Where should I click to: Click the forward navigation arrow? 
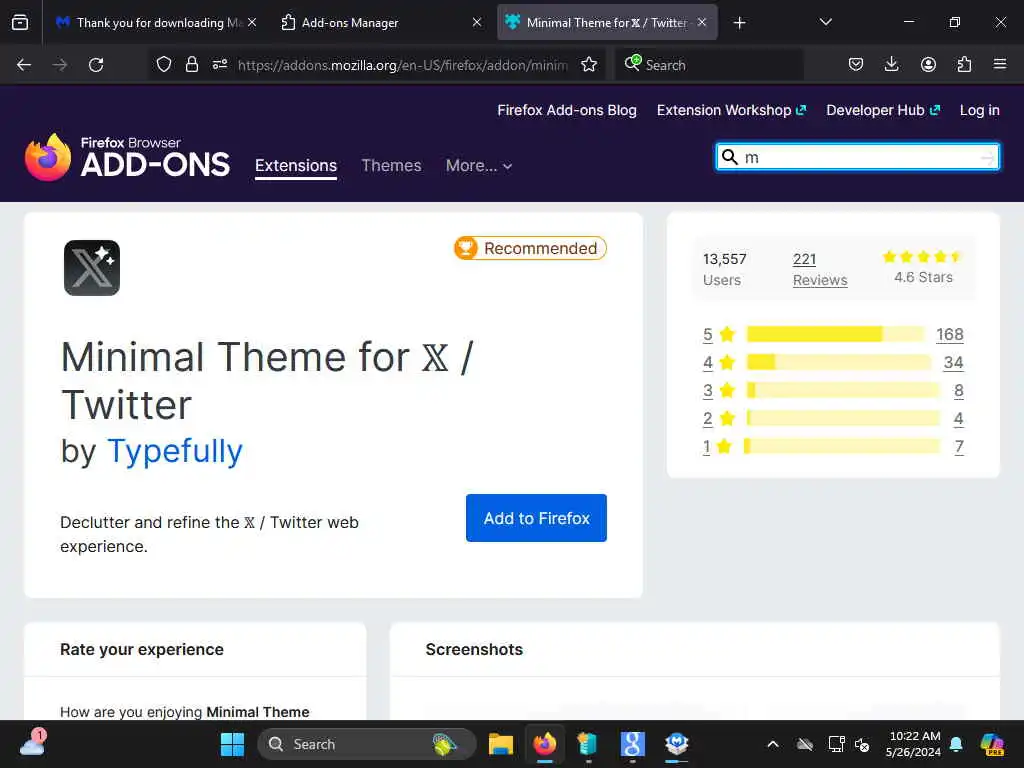tap(60, 65)
